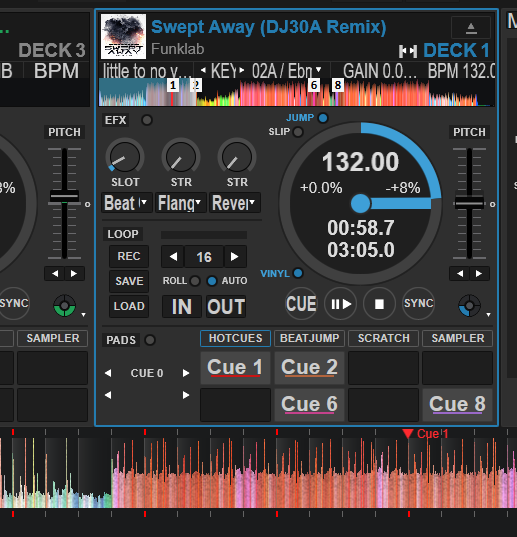Switch pads to the HOTCUES tab
The width and height of the screenshot is (517, 537).
(x=236, y=338)
